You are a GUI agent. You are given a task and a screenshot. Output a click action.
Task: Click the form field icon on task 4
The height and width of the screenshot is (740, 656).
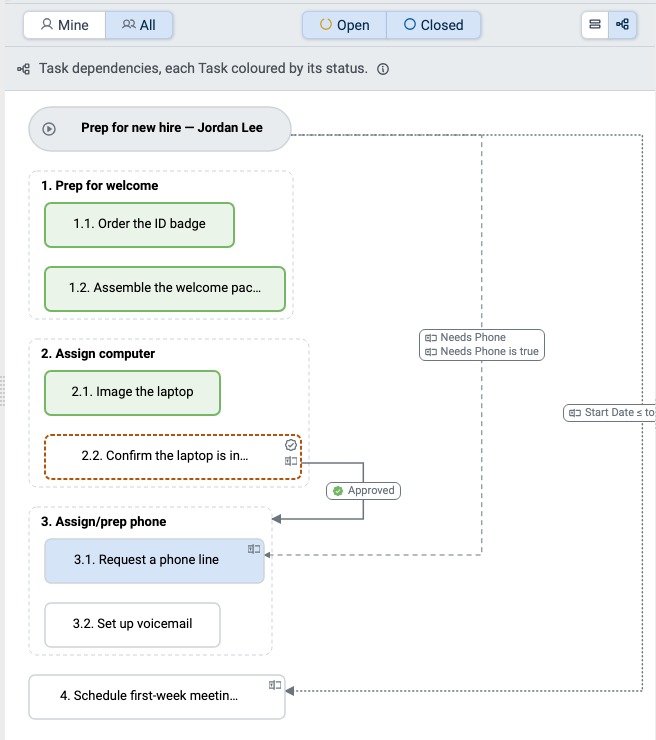pos(275,685)
